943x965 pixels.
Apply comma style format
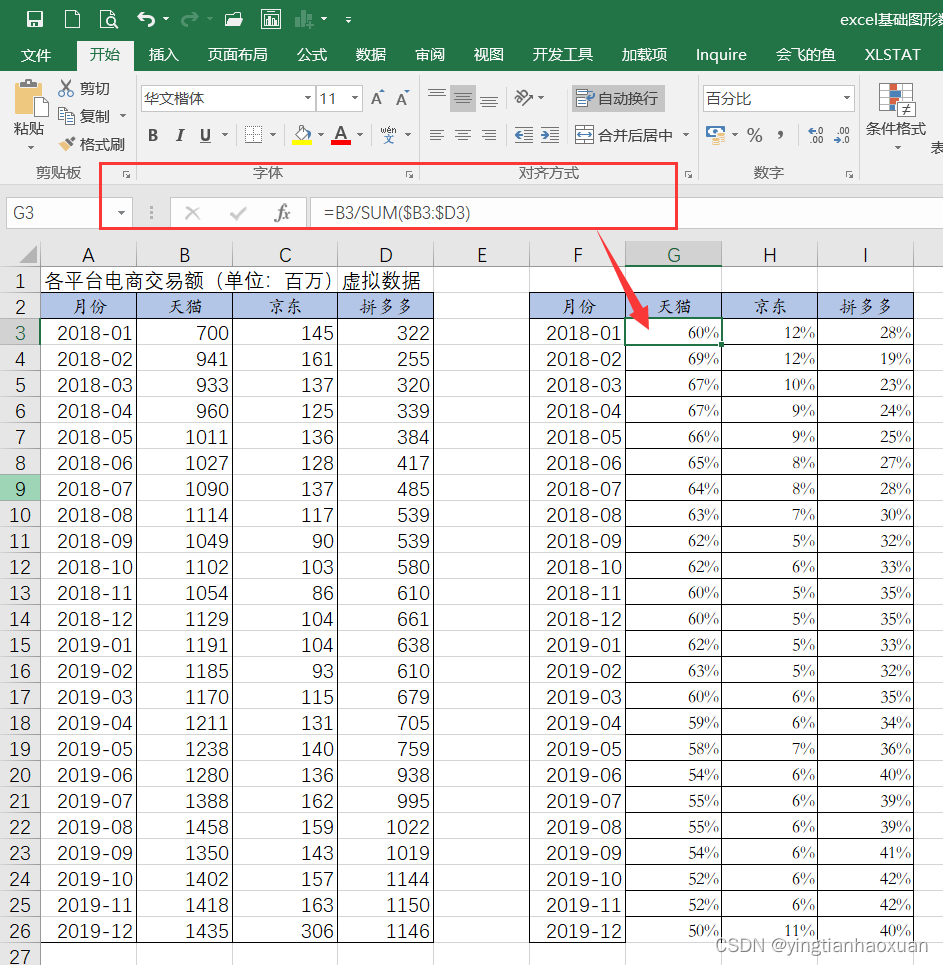pos(780,135)
